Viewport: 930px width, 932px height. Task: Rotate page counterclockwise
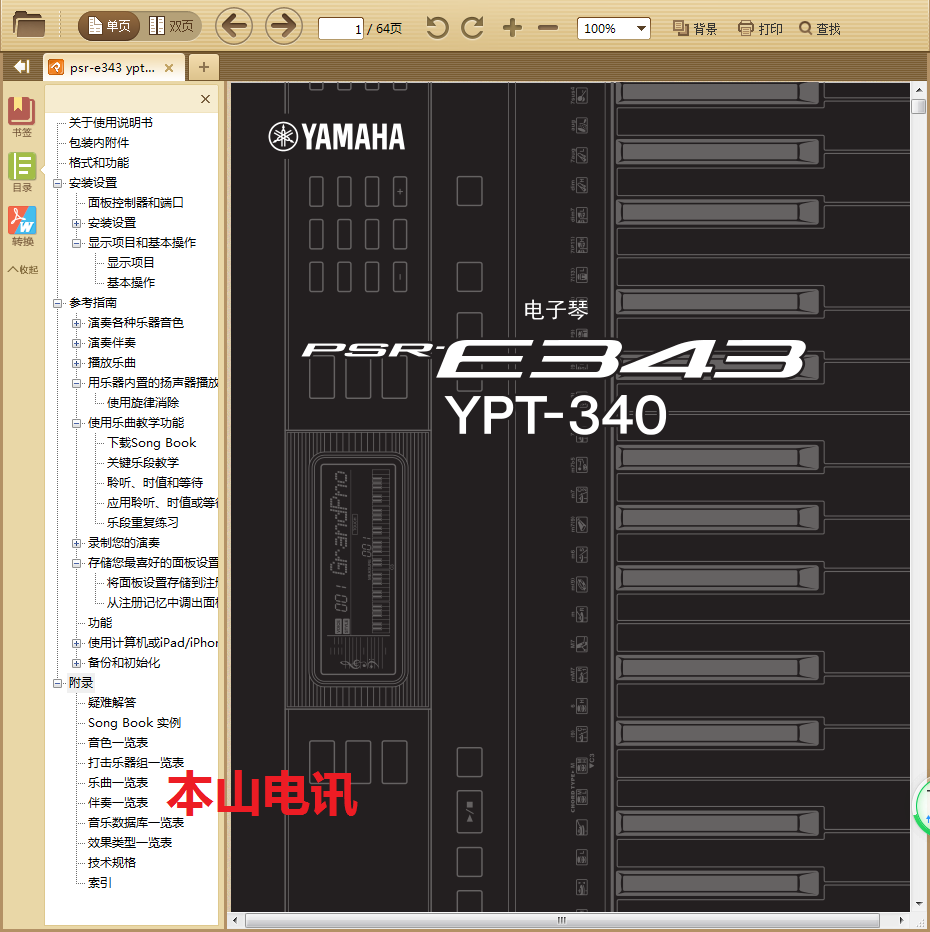click(x=437, y=28)
